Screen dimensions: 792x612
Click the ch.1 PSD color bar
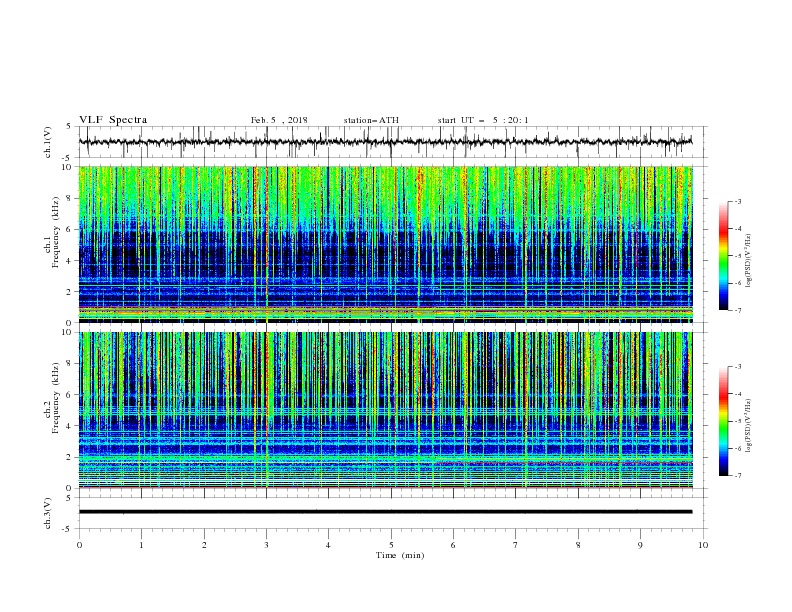(x=723, y=256)
